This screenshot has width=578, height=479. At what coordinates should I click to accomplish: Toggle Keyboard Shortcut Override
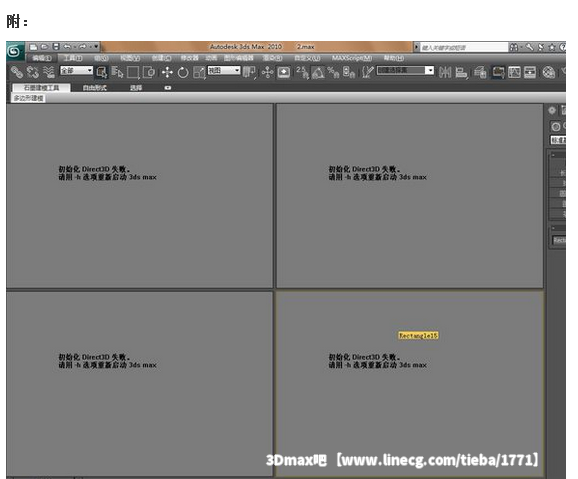point(283,72)
